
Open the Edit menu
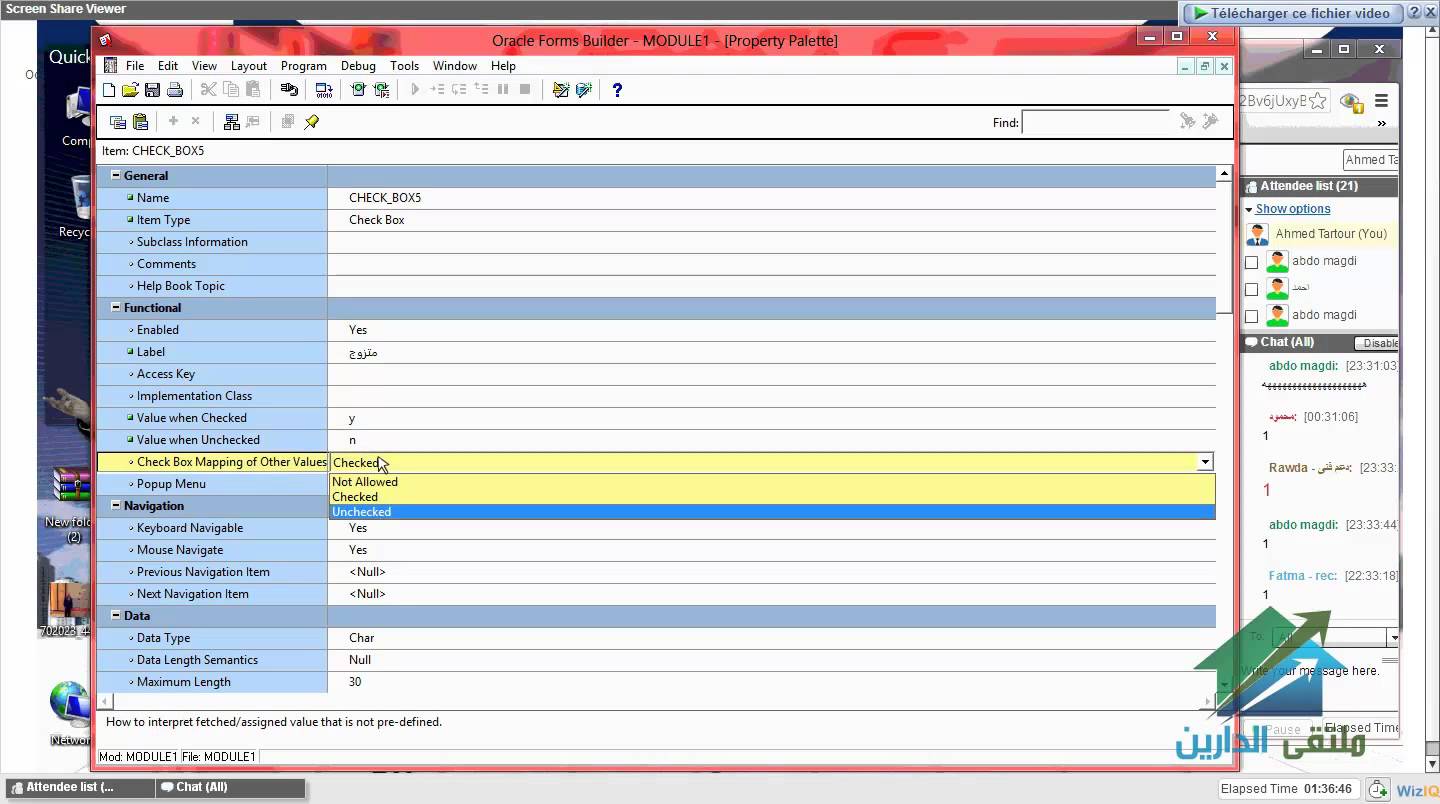pyautogui.click(x=168, y=66)
